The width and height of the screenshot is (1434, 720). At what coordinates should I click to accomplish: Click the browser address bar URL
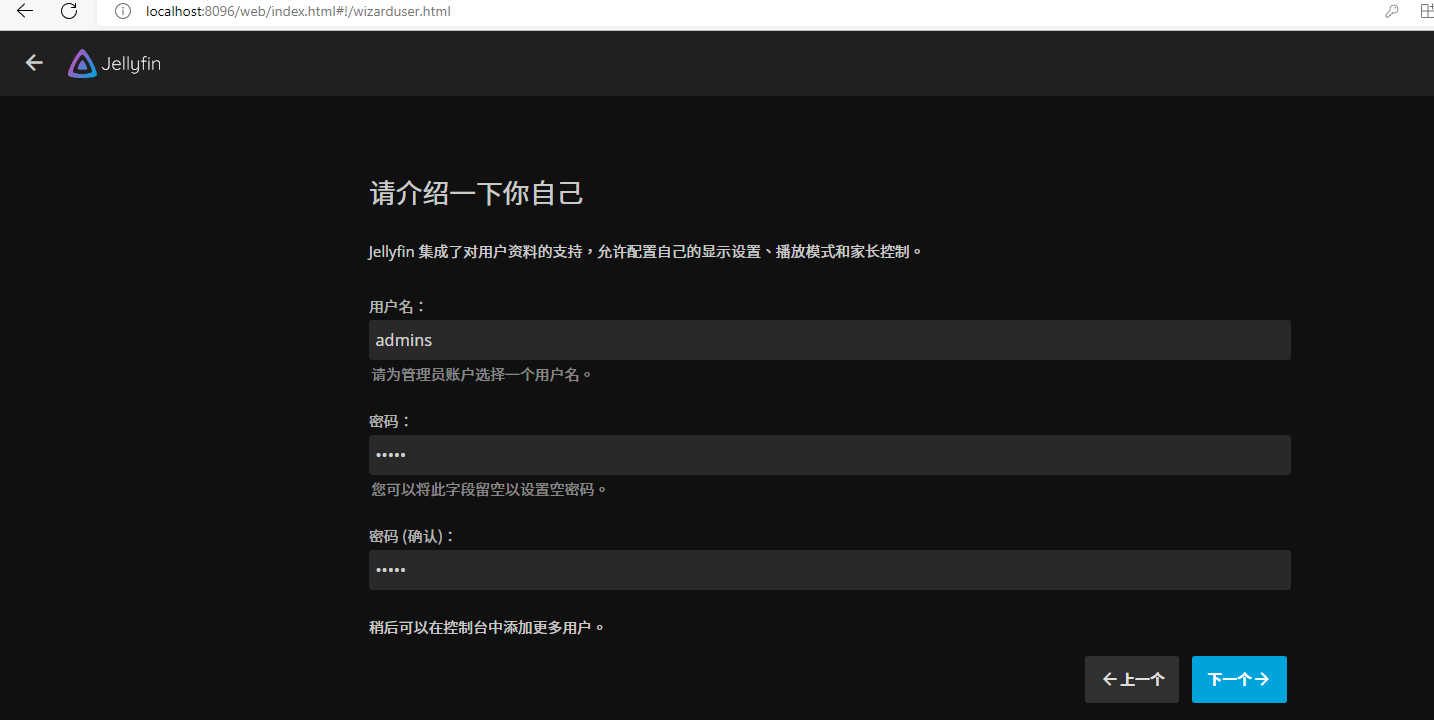(298, 12)
